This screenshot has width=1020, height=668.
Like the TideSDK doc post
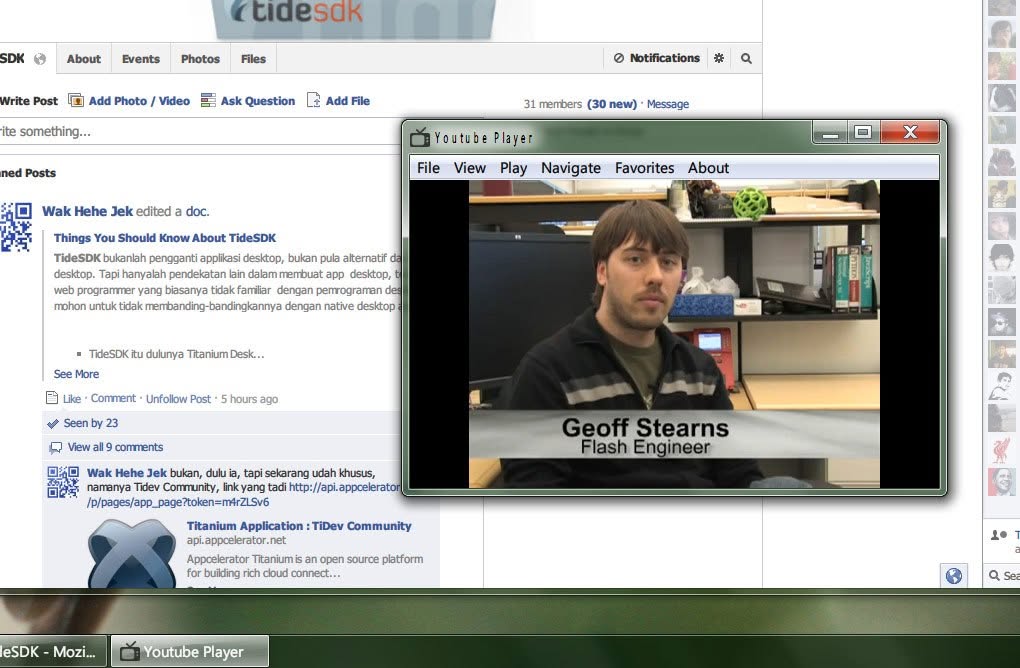72,399
